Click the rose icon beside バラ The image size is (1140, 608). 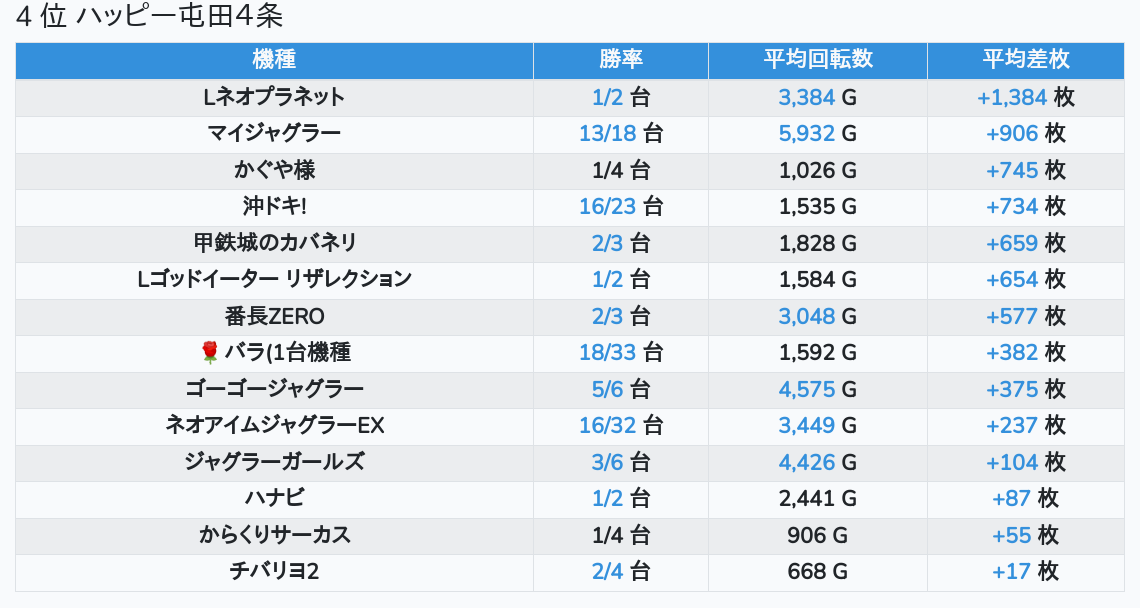coord(210,352)
